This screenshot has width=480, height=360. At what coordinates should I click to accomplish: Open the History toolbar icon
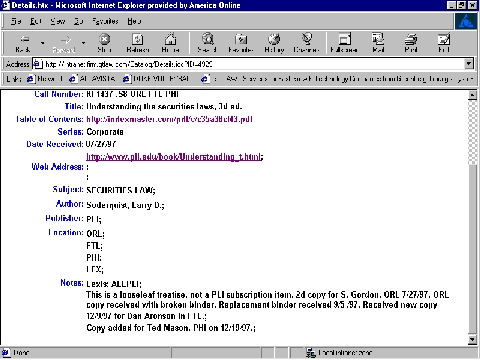pyautogui.click(x=274, y=39)
